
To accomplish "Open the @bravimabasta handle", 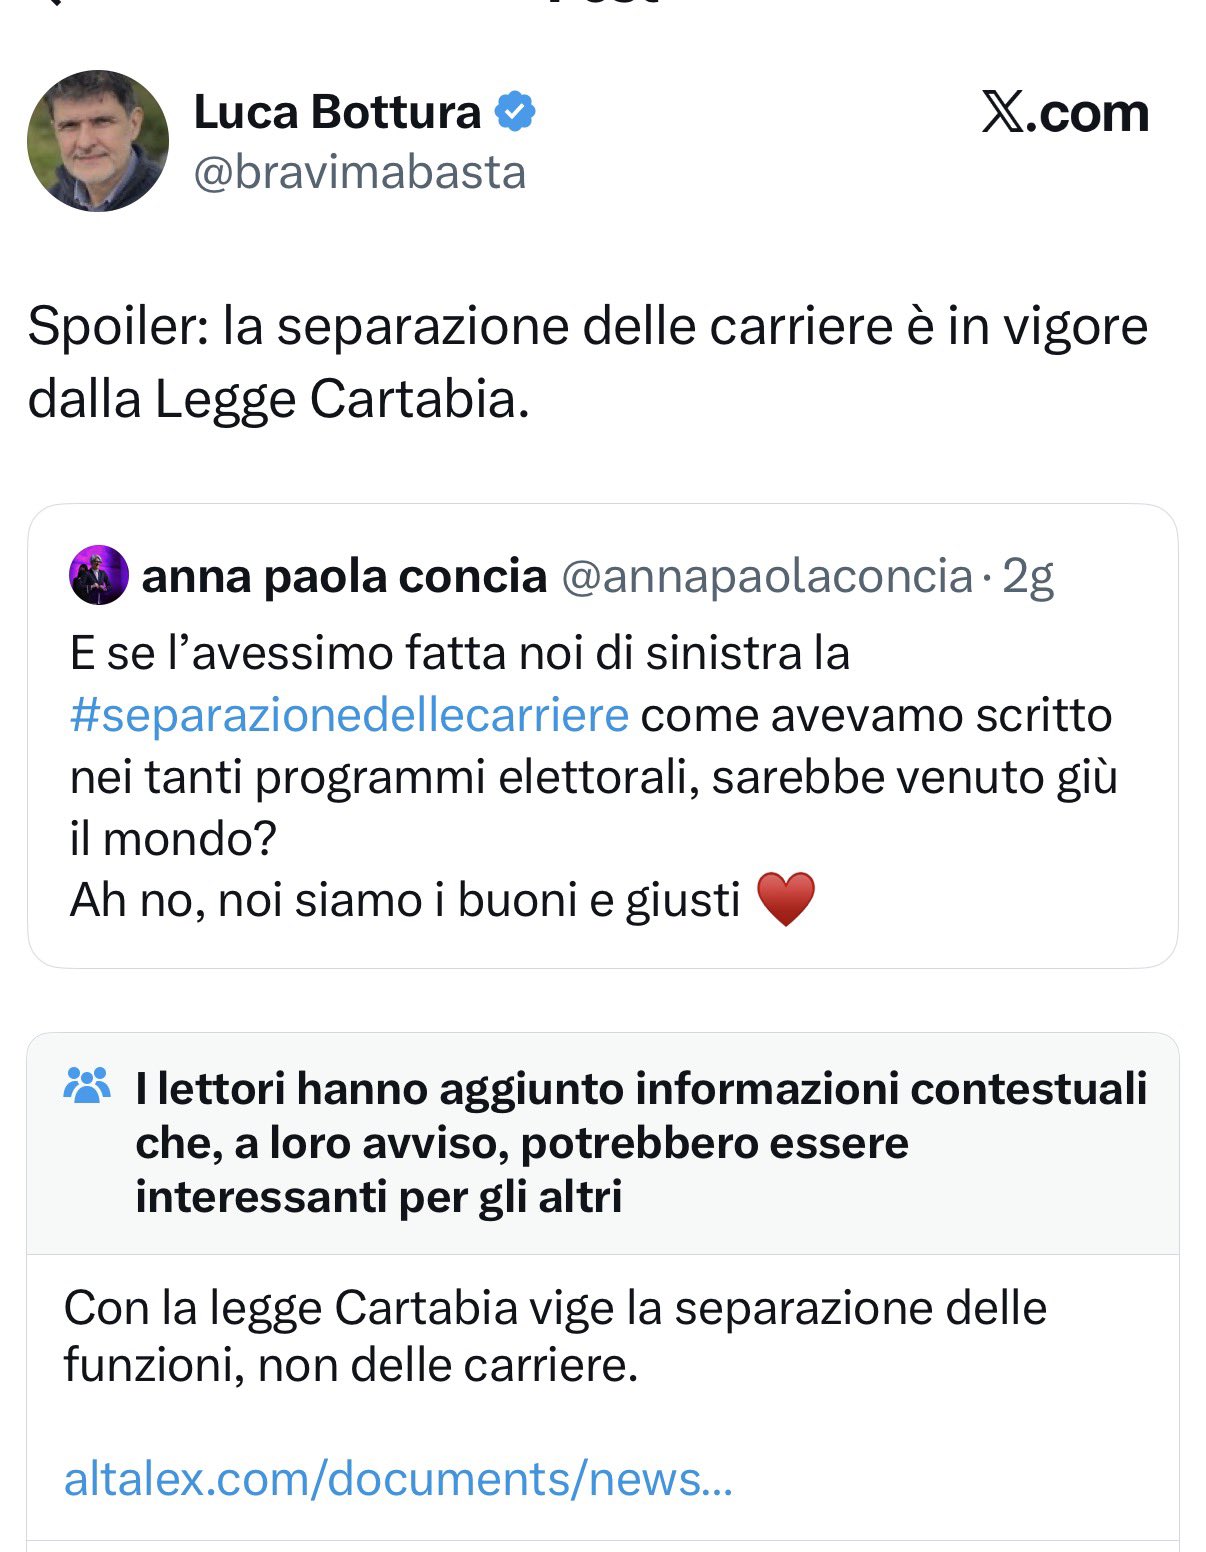I will click(x=359, y=173).
